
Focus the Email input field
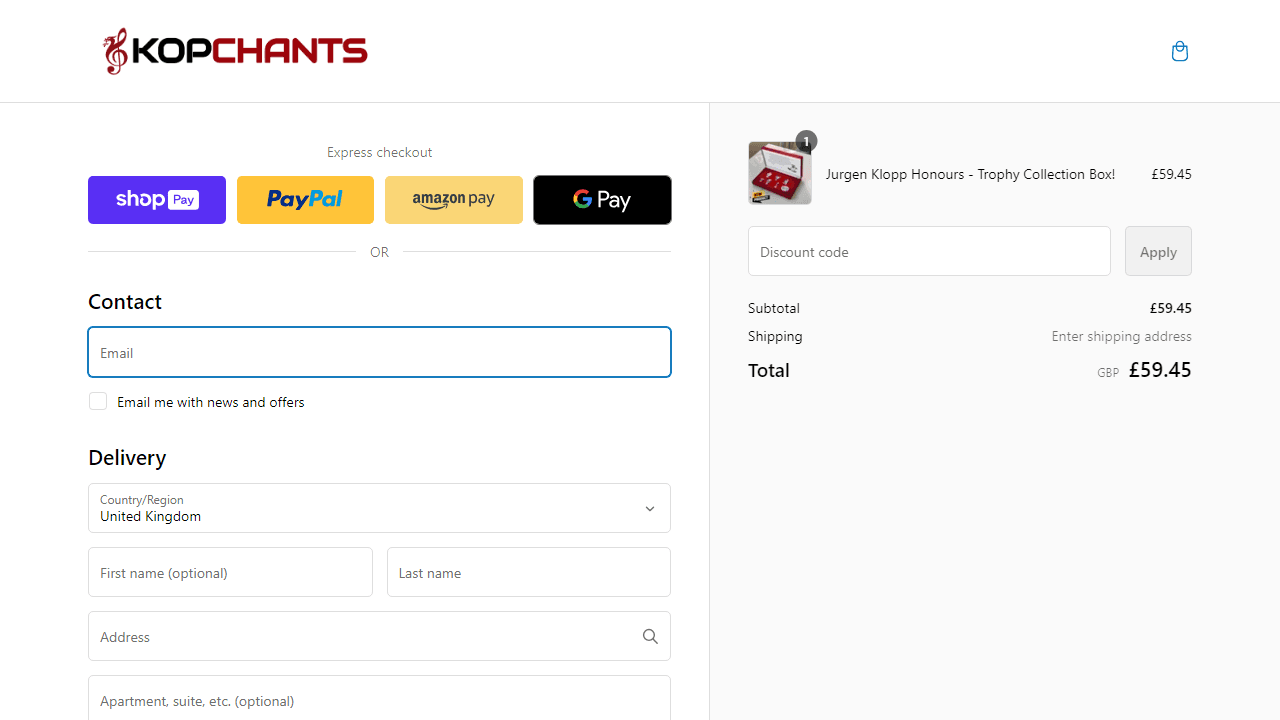point(379,352)
